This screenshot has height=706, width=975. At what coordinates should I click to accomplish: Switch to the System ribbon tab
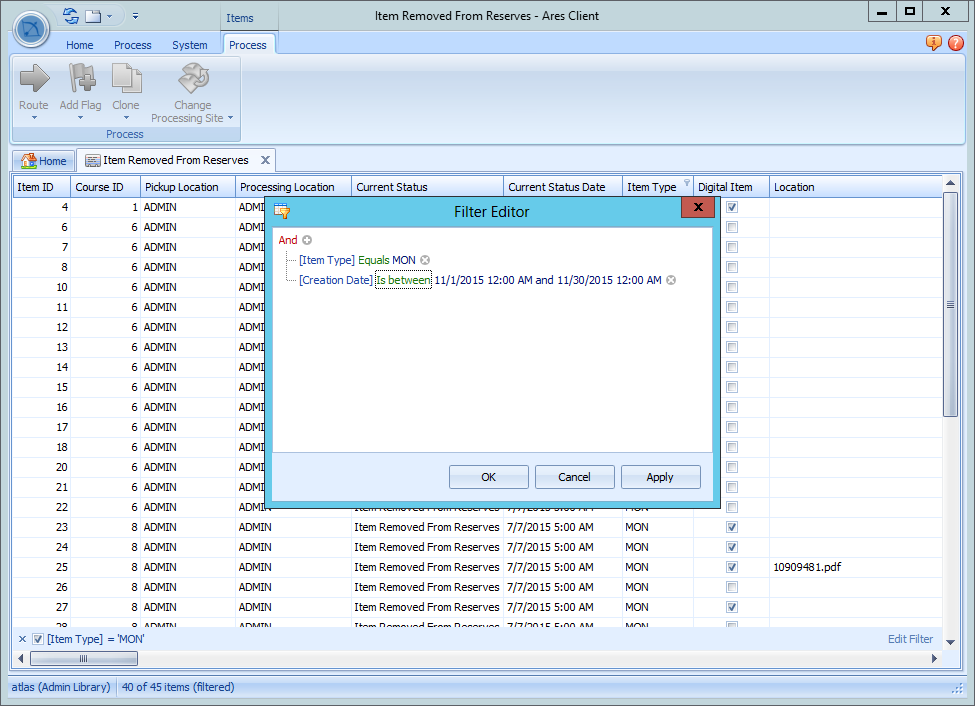pos(190,44)
